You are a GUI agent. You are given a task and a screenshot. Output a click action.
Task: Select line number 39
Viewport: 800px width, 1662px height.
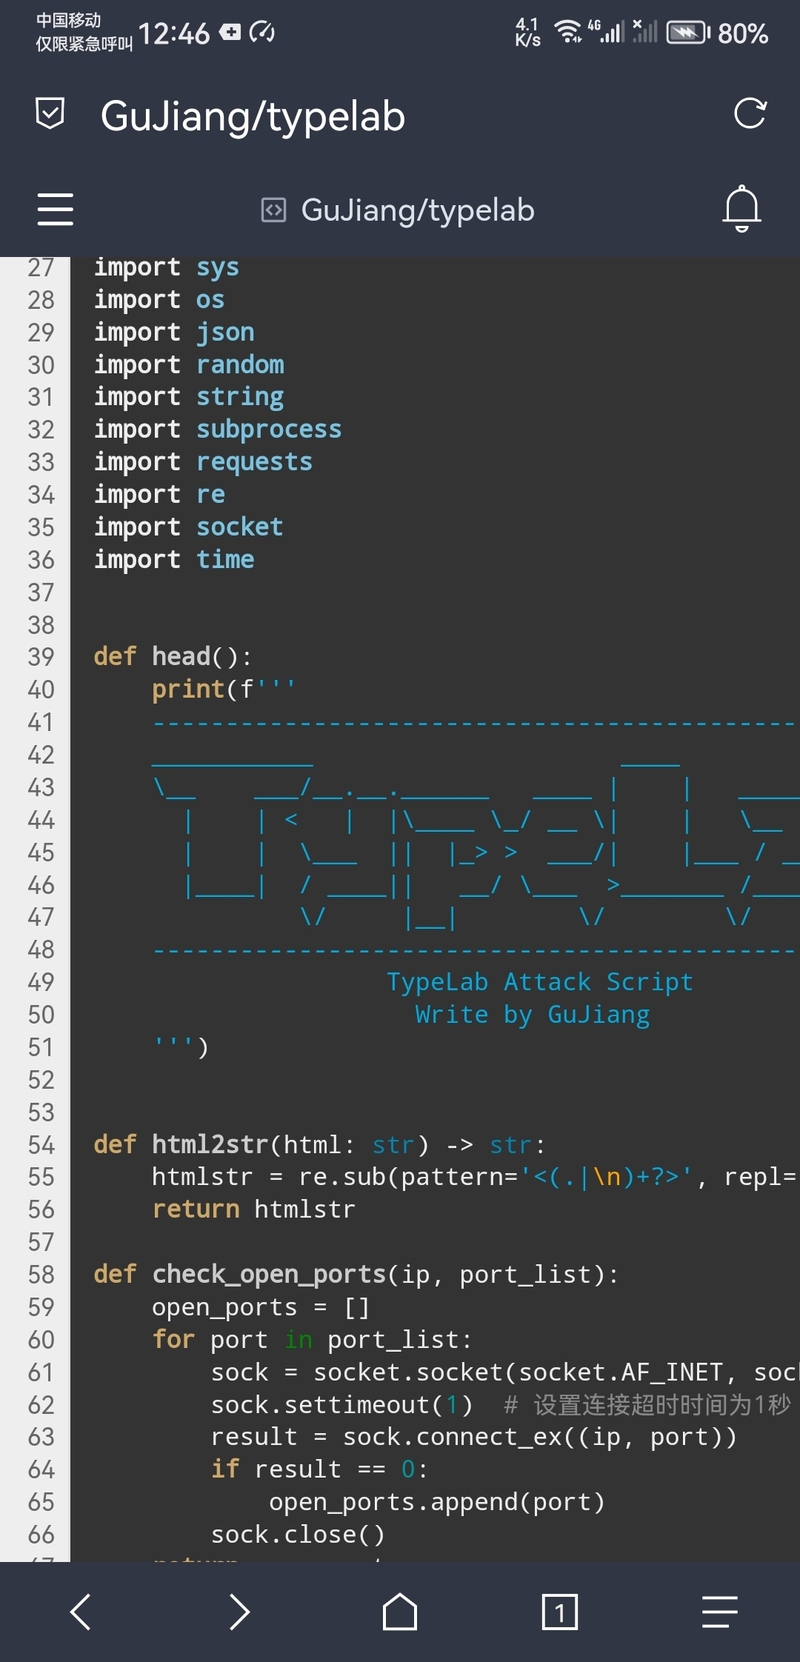click(41, 657)
